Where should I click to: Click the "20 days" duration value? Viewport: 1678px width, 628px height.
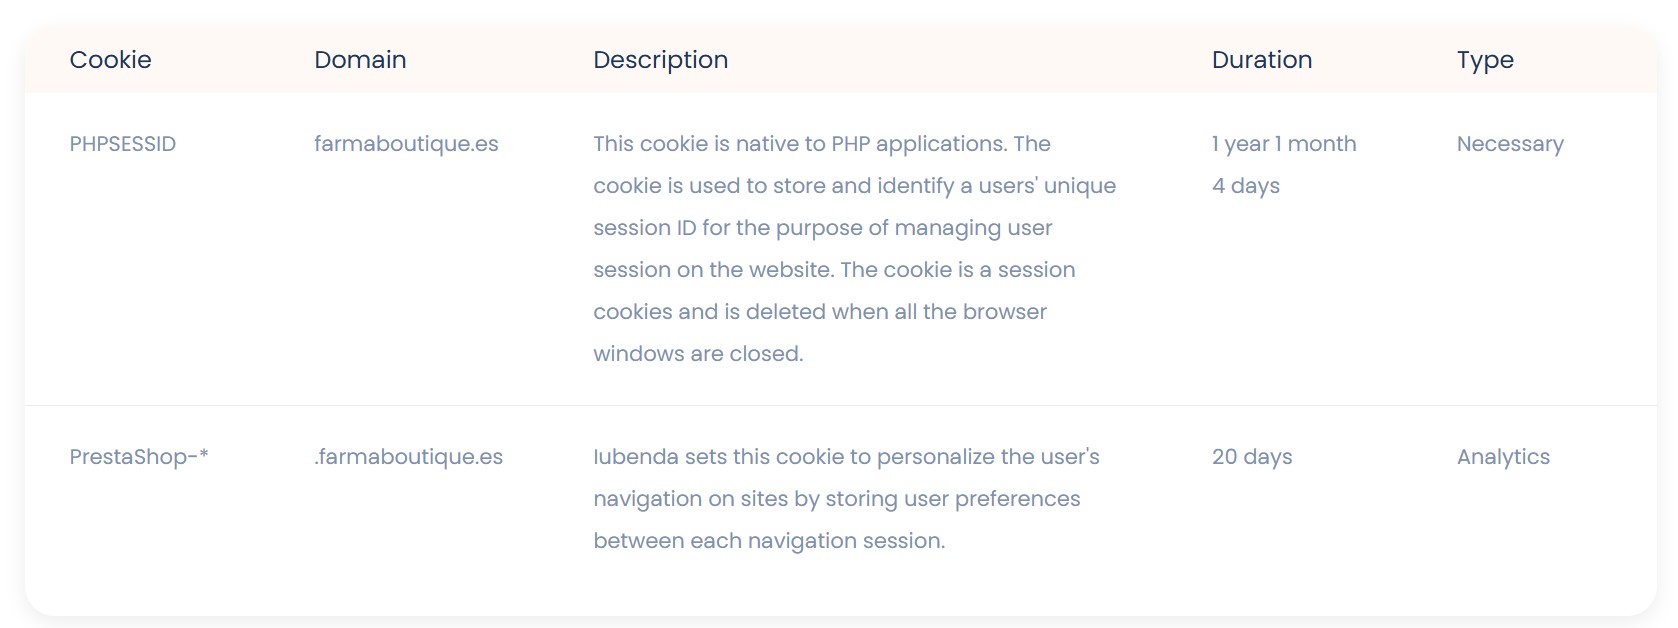1251,457
